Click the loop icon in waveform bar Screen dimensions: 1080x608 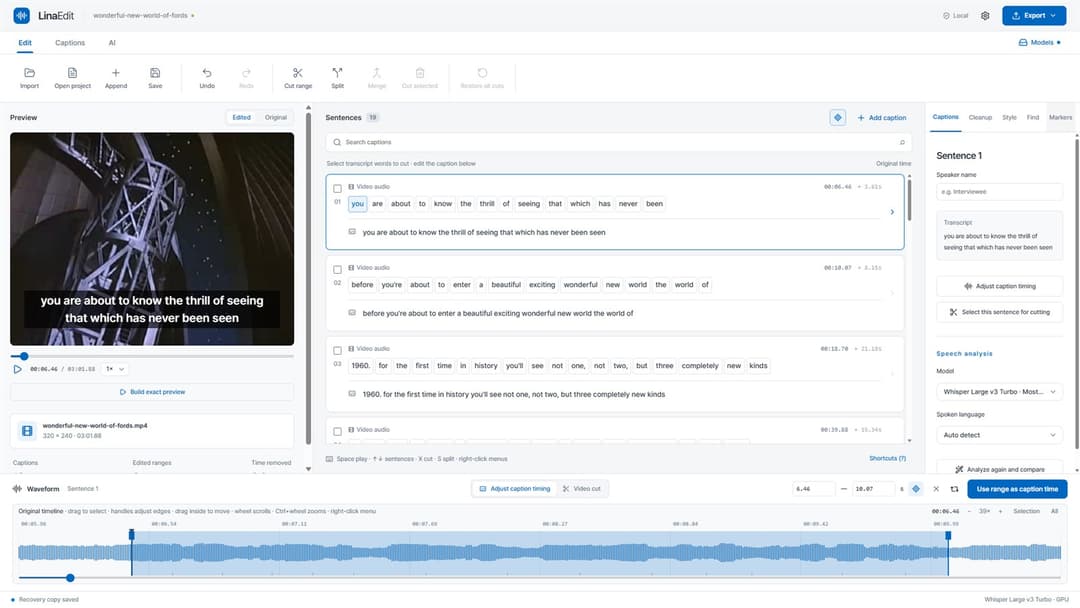954,489
